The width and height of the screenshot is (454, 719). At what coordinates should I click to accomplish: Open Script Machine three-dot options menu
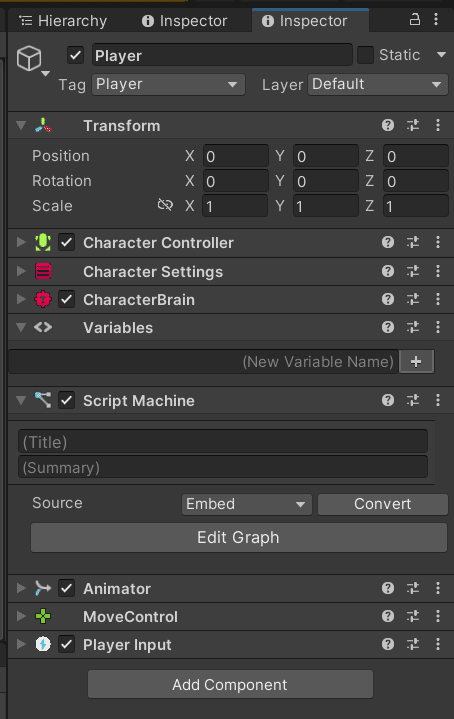coord(438,400)
